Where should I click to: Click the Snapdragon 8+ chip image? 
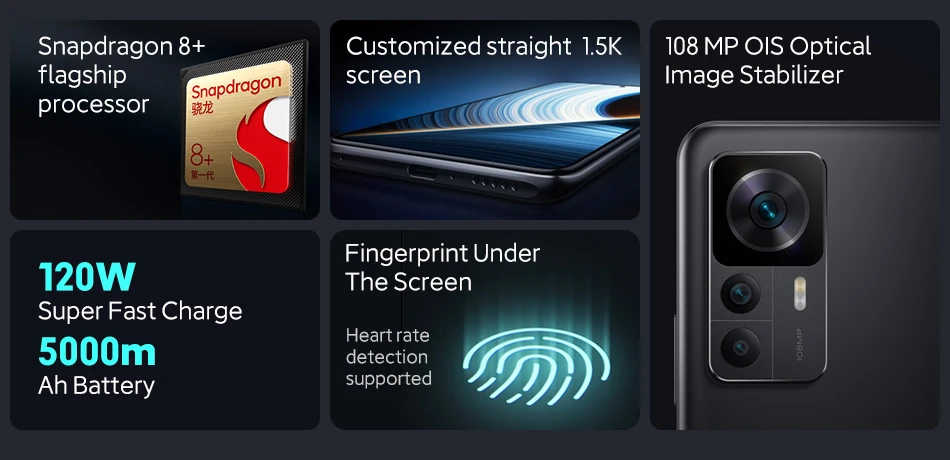point(244,125)
